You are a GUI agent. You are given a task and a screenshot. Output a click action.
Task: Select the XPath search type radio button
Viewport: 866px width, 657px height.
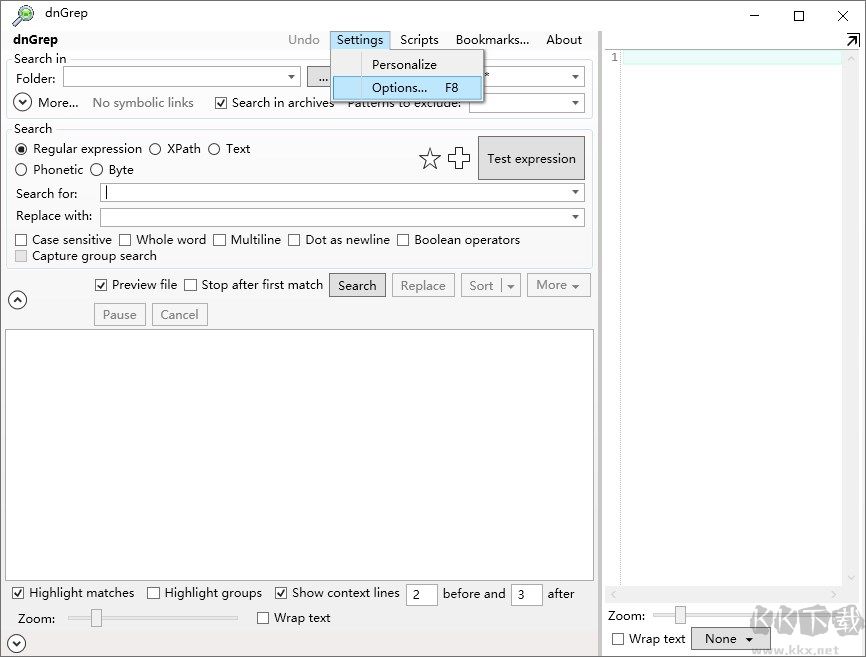pyautogui.click(x=156, y=149)
